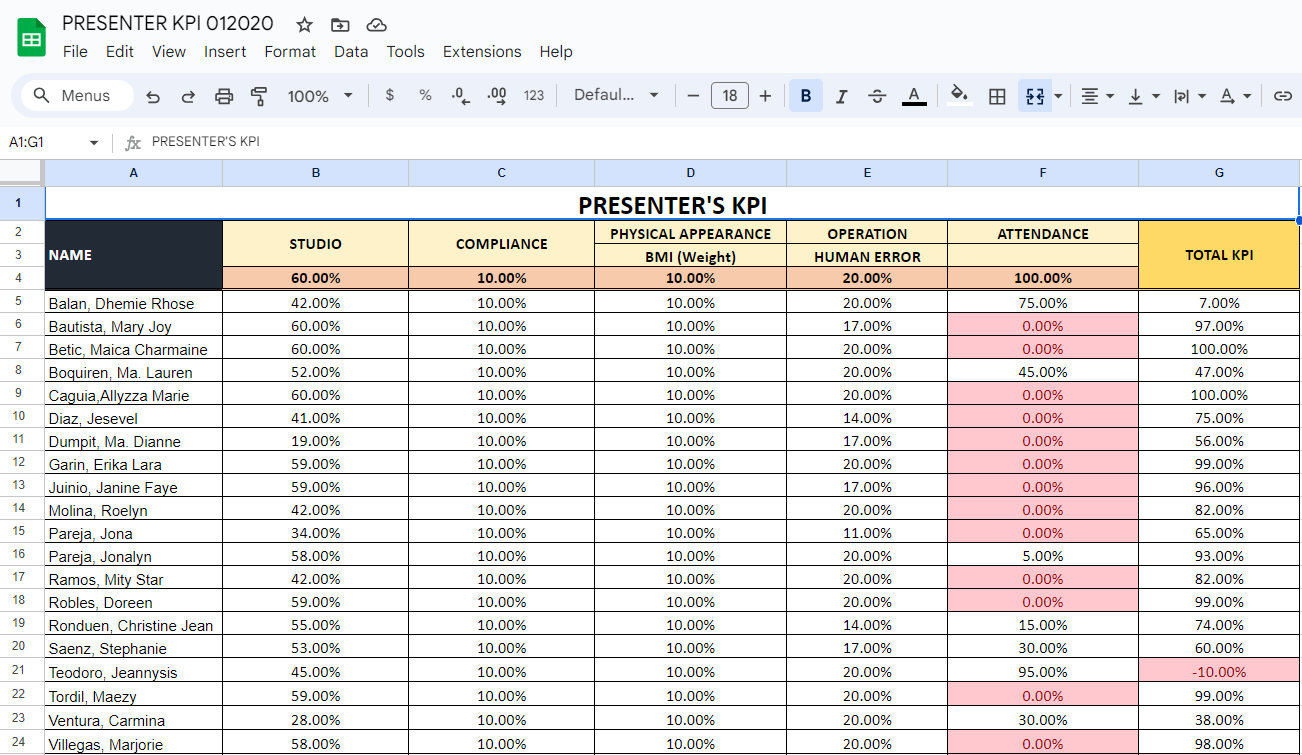The width and height of the screenshot is (1302, 755).
Task: Decrease font size with minus button
Action: tap(693, 96)
